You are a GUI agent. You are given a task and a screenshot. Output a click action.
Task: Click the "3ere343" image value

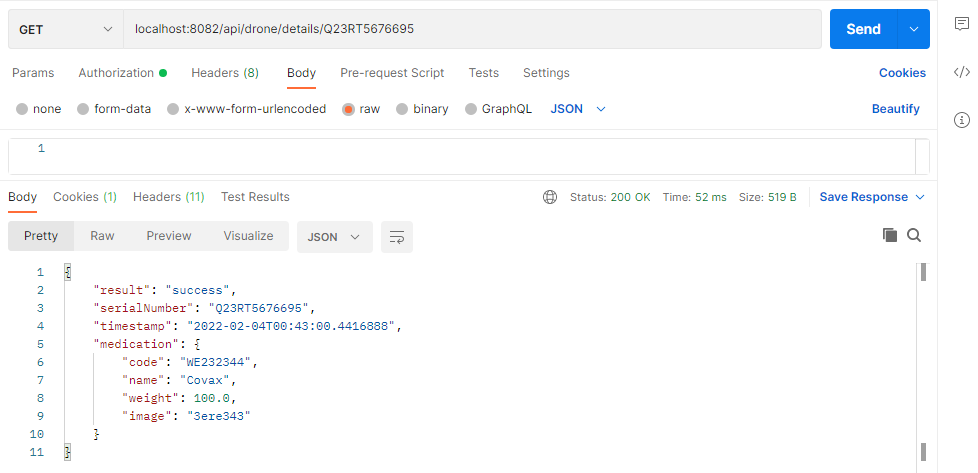[218, 416]
